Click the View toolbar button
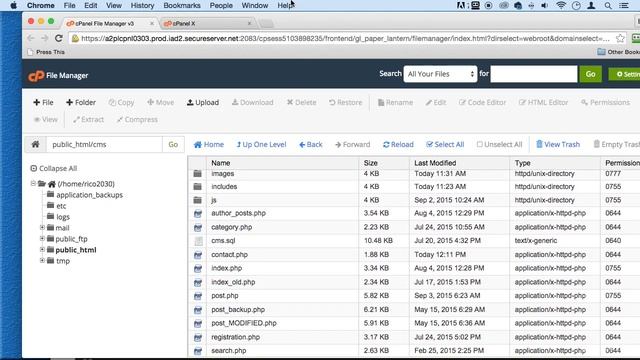Image resolution: width=640 pixels, height=360 pixels. [x=46, y=120]
